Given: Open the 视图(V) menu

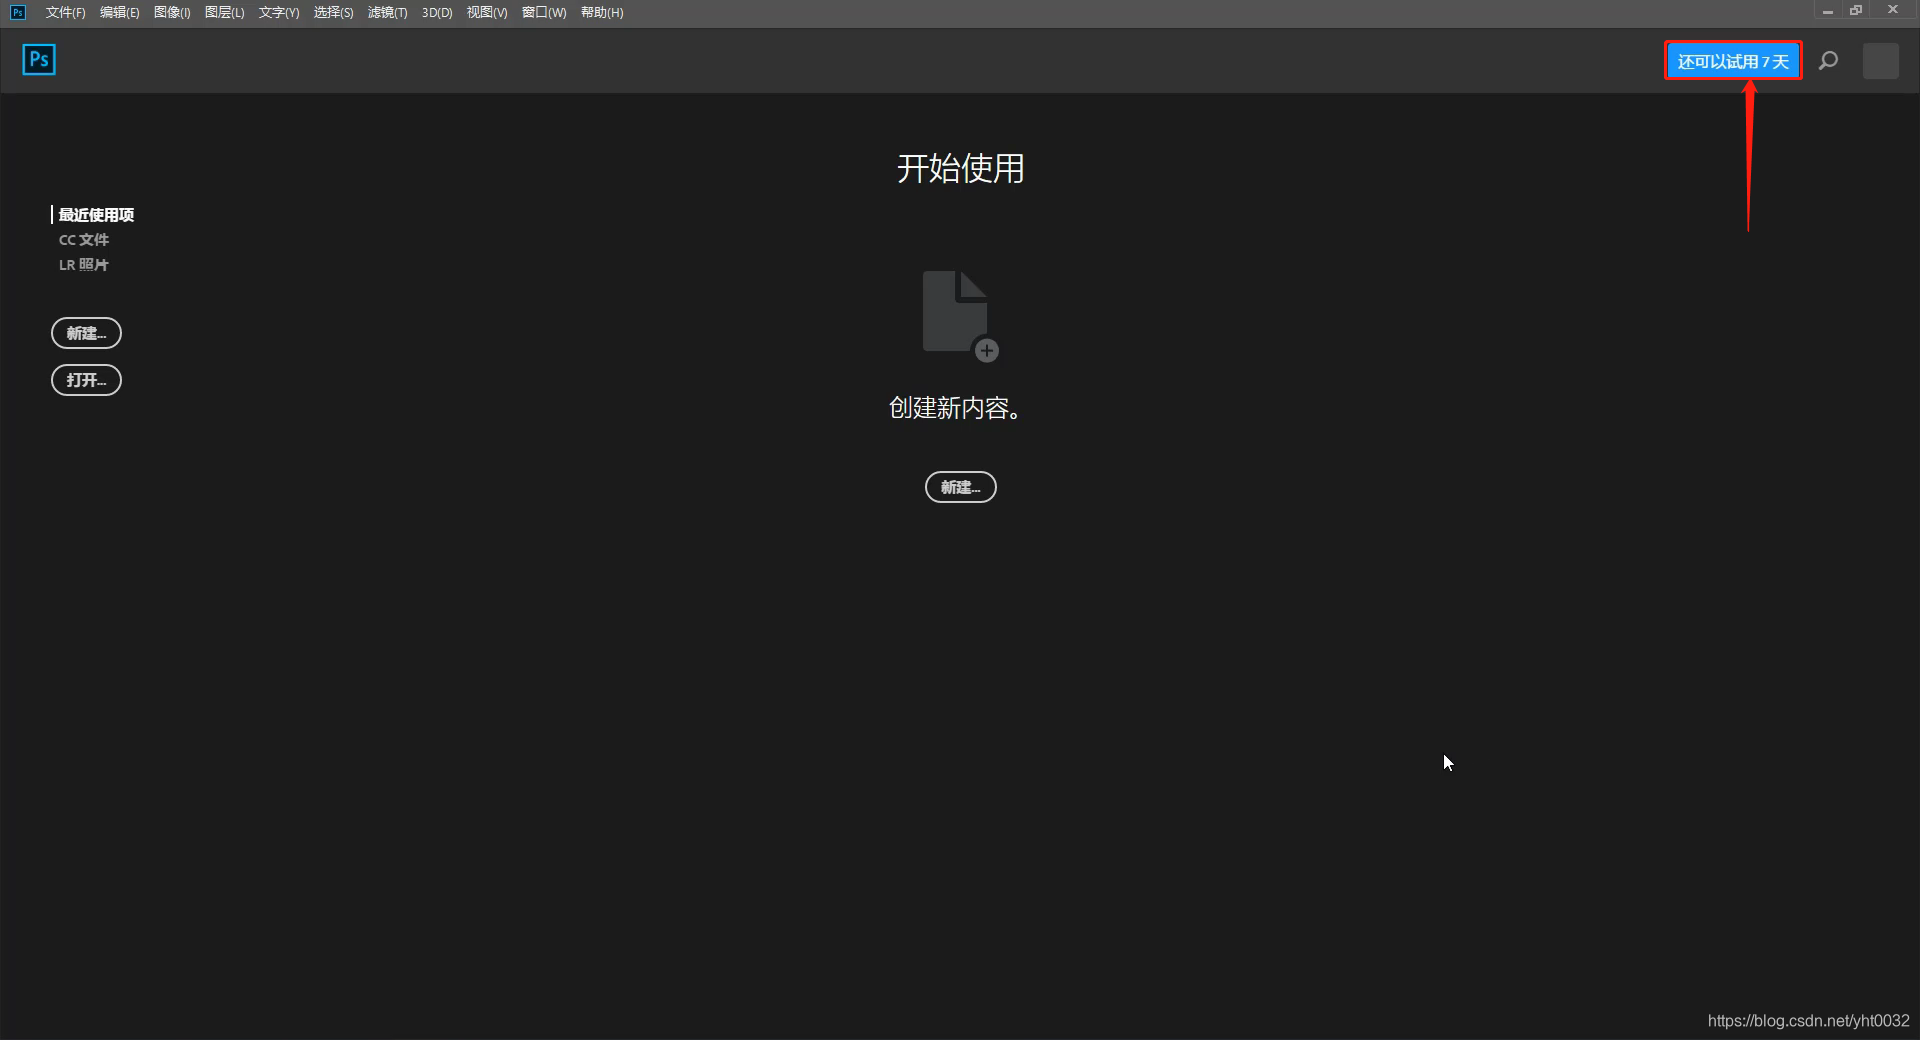Looking at the screenshot, I should [x=487, y=12].
